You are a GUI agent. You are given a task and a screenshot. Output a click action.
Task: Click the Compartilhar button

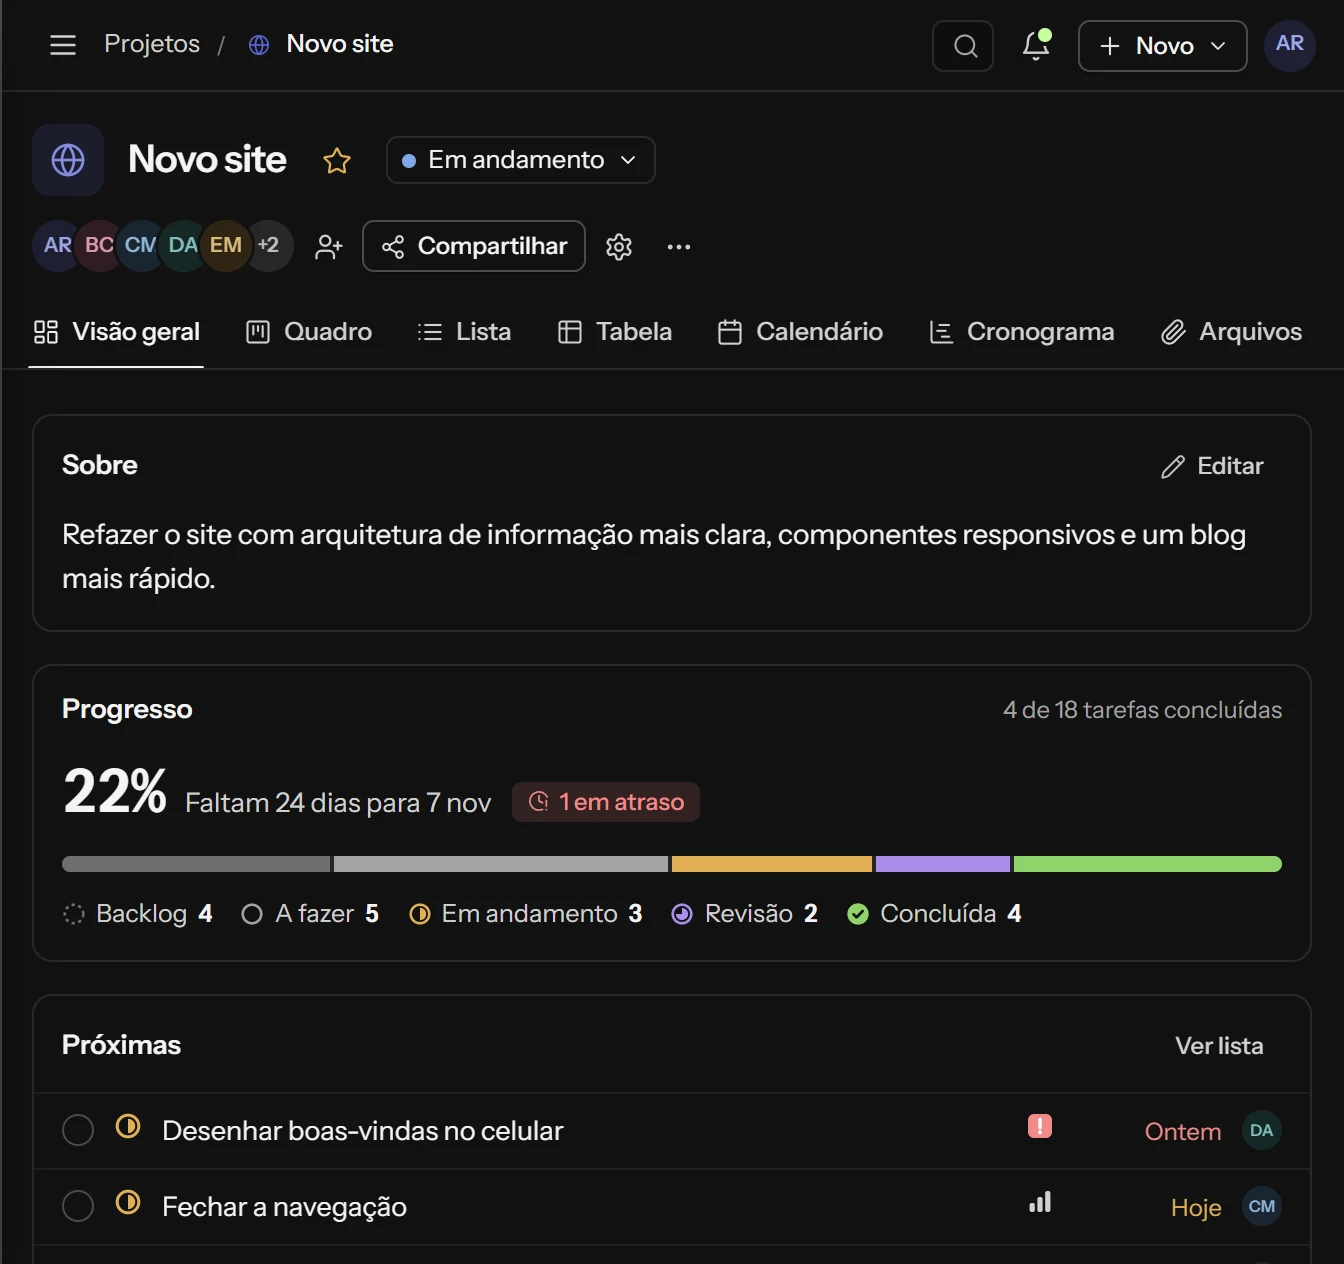474,246
